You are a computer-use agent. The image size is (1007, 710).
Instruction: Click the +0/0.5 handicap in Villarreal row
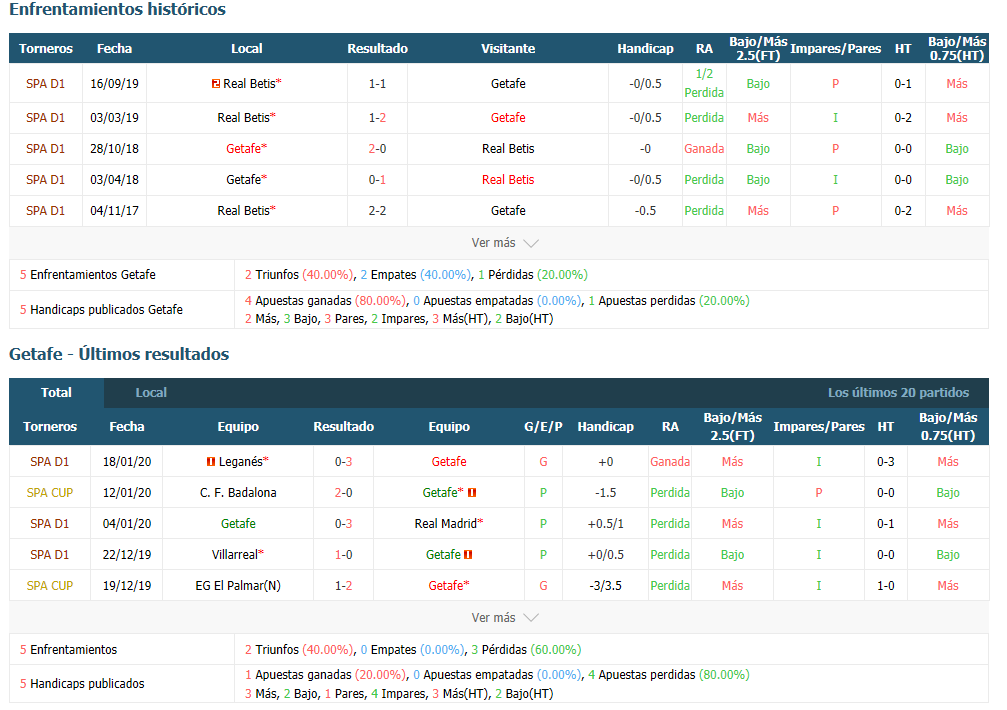(606, 555)
